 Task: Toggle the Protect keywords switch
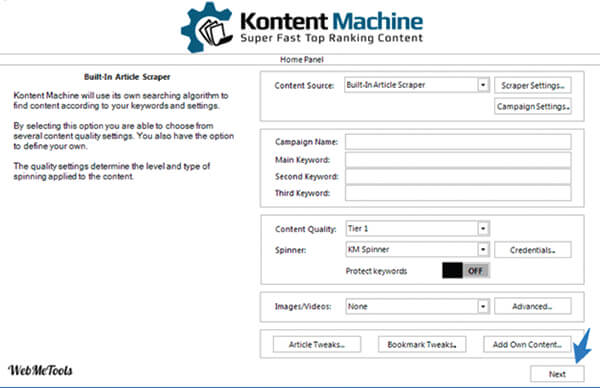tap(465, 271)
